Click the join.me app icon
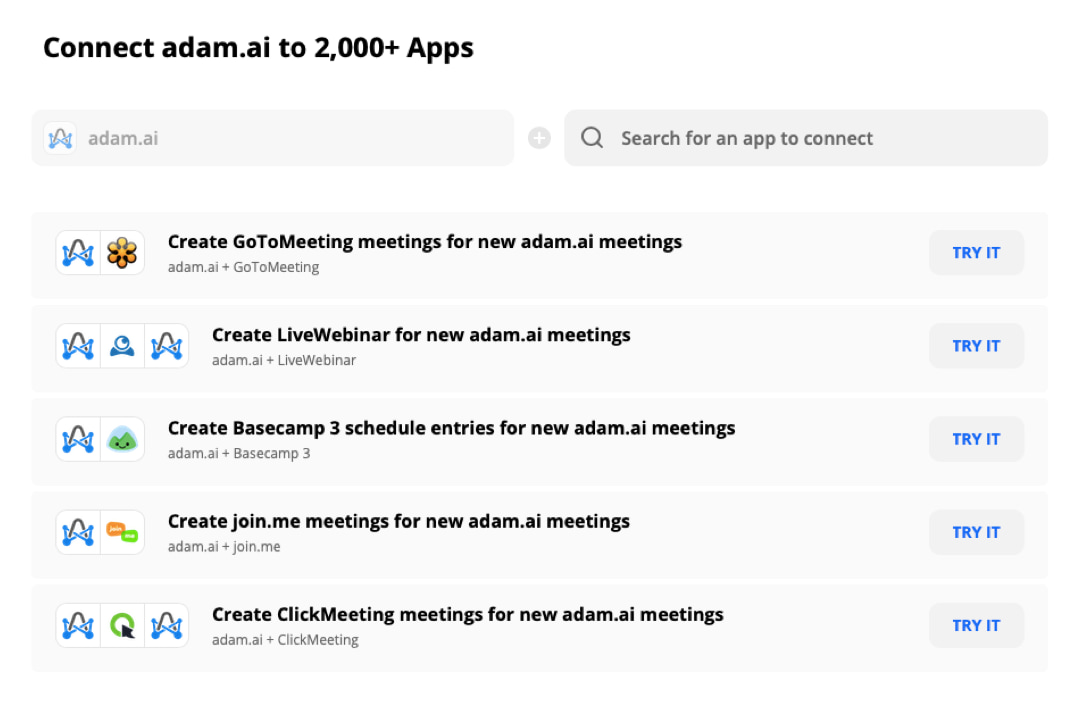Viewport: 1080px width, 713px height. point(122,532)
